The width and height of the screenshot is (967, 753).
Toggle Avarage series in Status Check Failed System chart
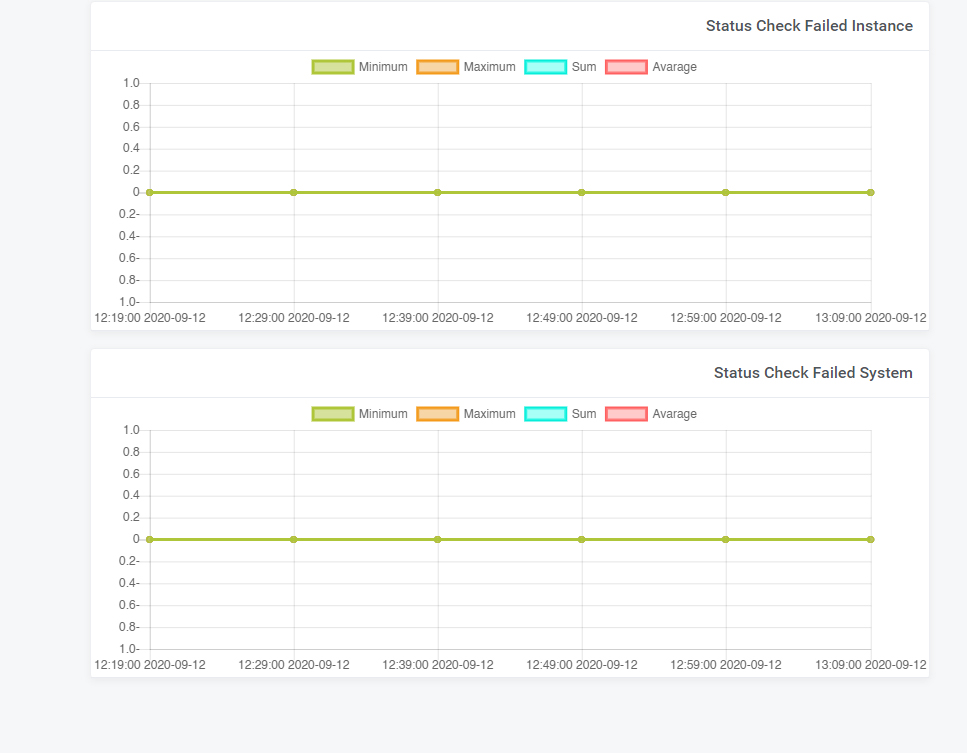(651, 414)
